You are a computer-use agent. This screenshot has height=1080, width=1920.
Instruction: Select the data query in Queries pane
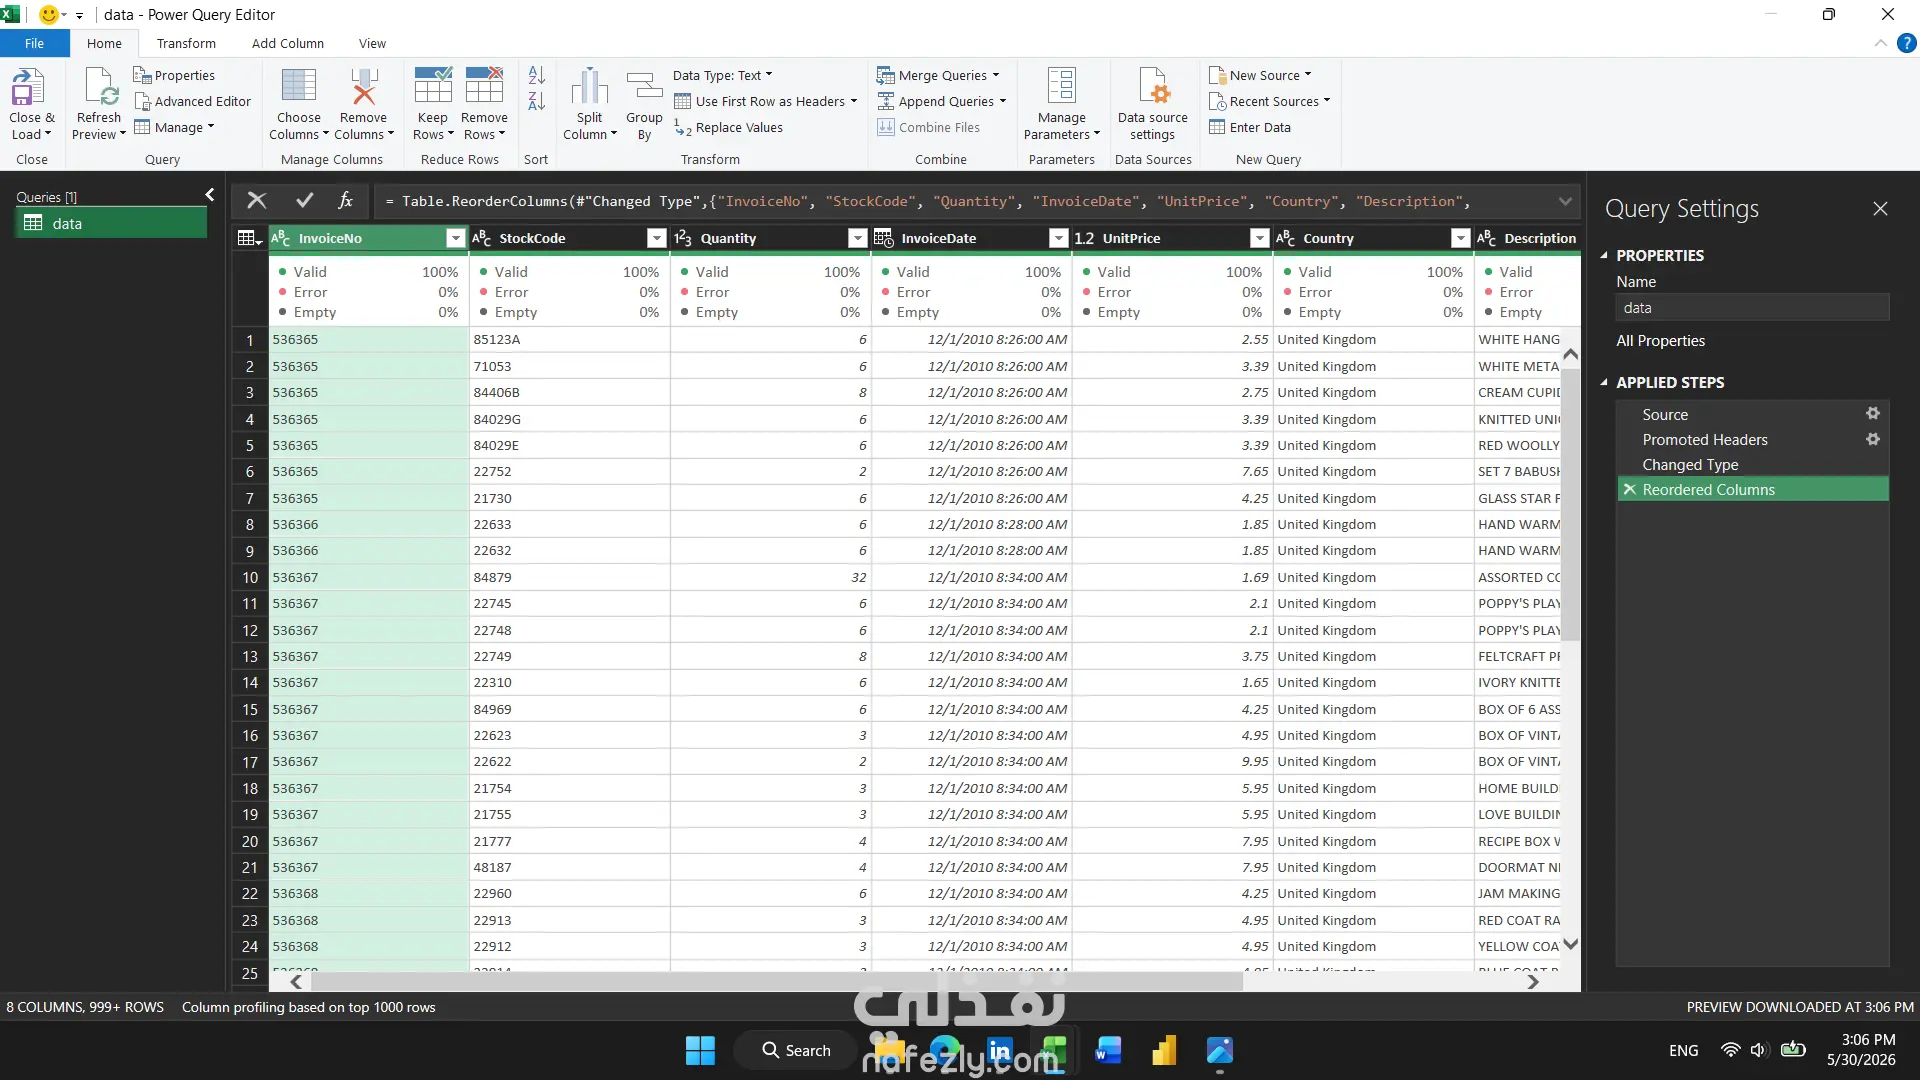(x=111, y=223)
